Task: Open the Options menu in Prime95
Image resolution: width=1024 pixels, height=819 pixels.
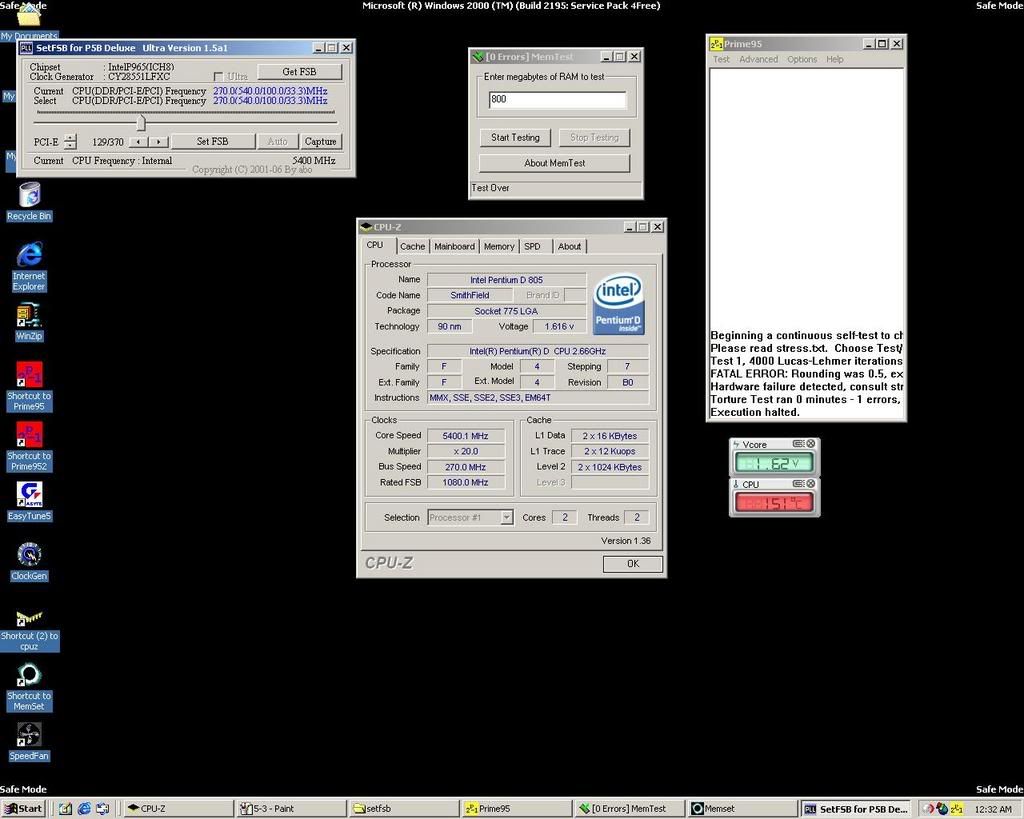Action: pyautogui.click(x=802, y=59)
